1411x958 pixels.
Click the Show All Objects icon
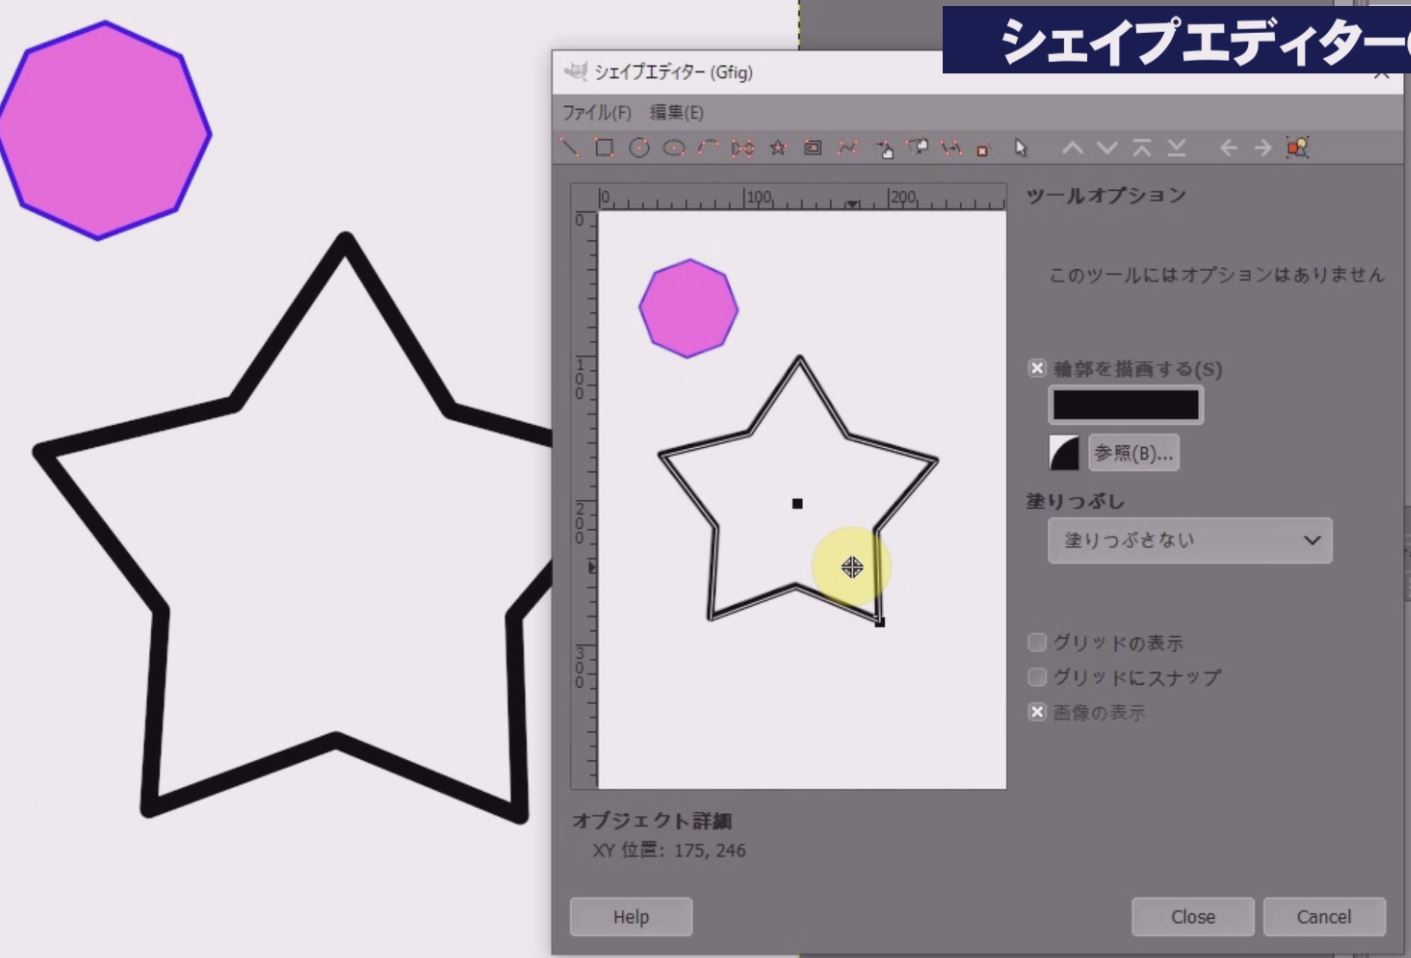(x=1298, y=148)
